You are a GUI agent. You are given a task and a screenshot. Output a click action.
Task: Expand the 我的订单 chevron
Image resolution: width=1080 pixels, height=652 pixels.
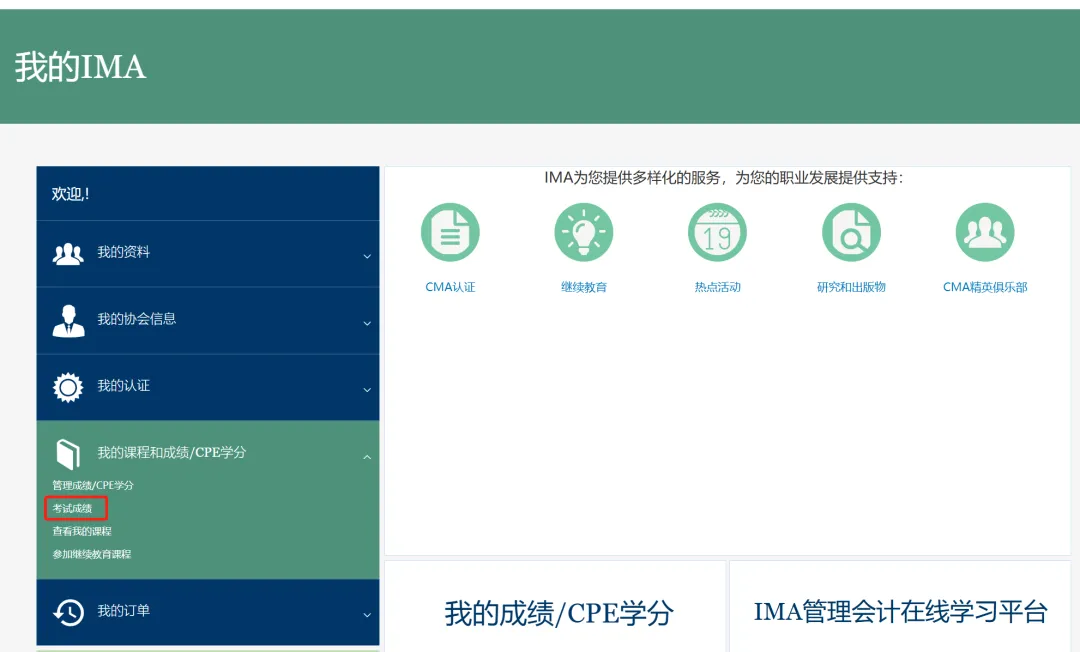tap(367, 615)
